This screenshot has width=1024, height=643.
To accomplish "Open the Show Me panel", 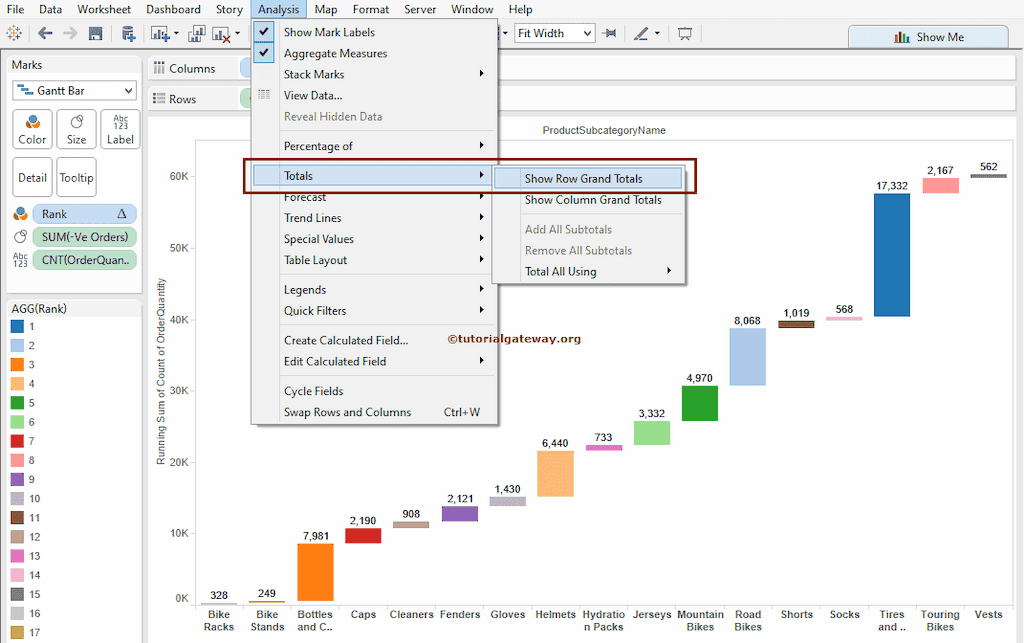I will [928, 37].
